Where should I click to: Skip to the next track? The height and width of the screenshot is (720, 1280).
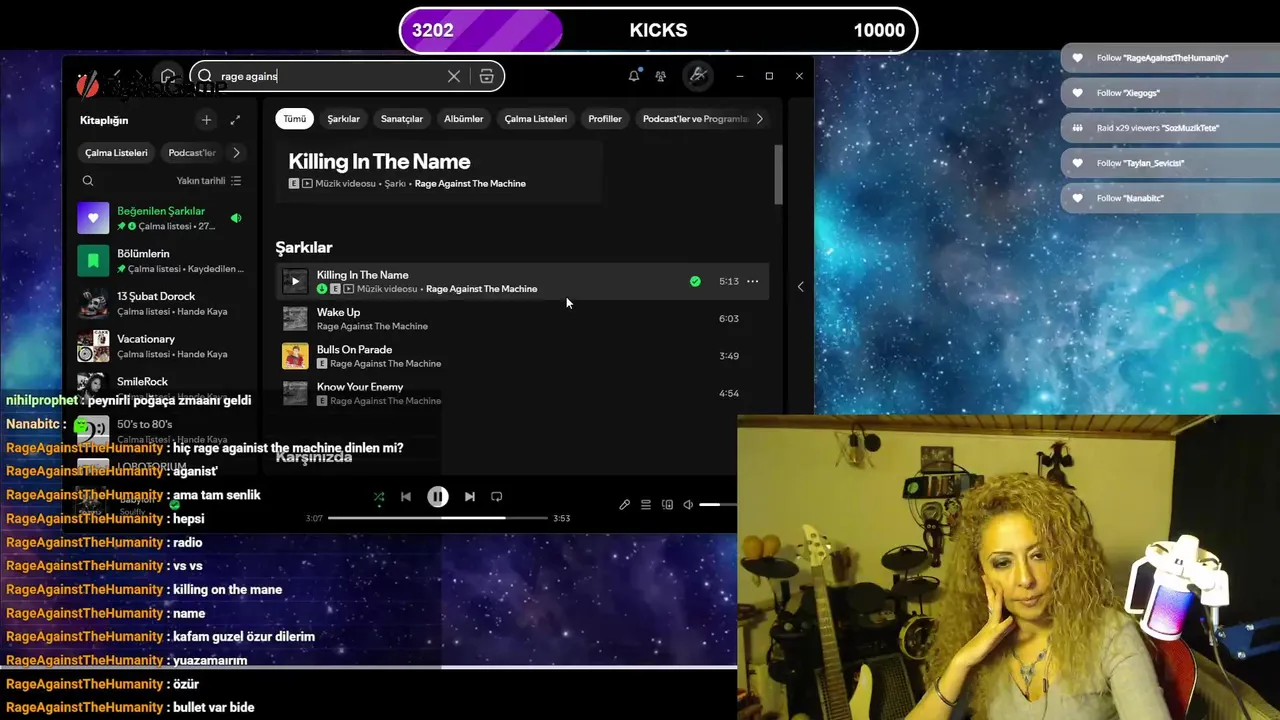pos(470,497)
